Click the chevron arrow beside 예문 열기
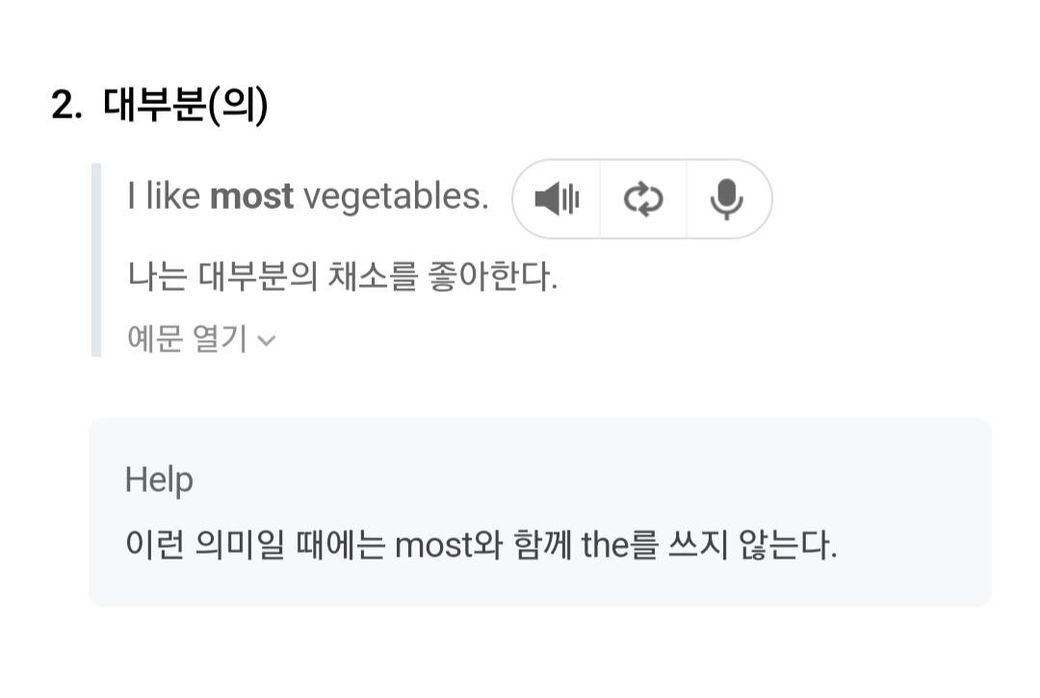The height and width of the screenshot is (698, 1040). tap(266, 340)
